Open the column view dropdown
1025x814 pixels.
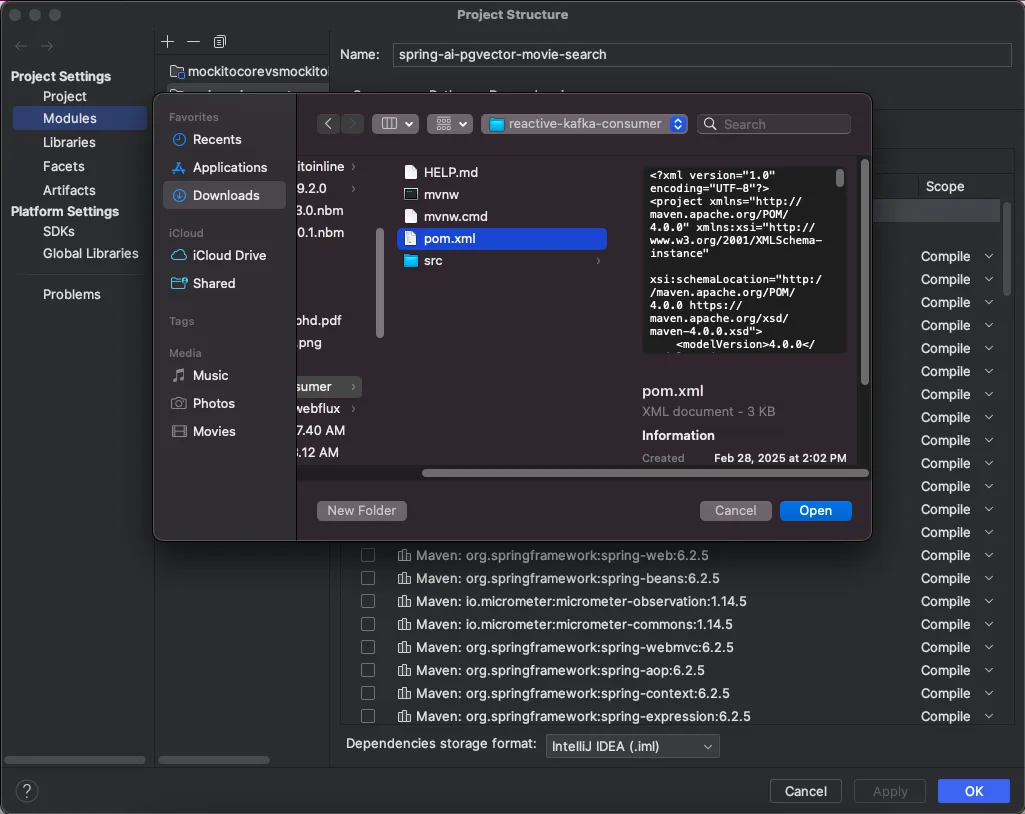point(395,124)
